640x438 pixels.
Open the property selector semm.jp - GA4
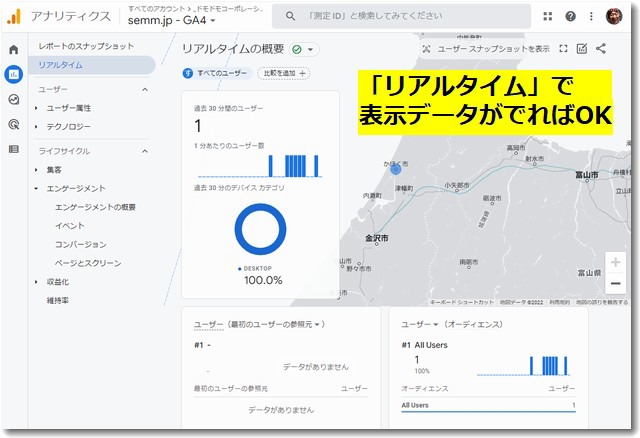[x=171, y=20]
